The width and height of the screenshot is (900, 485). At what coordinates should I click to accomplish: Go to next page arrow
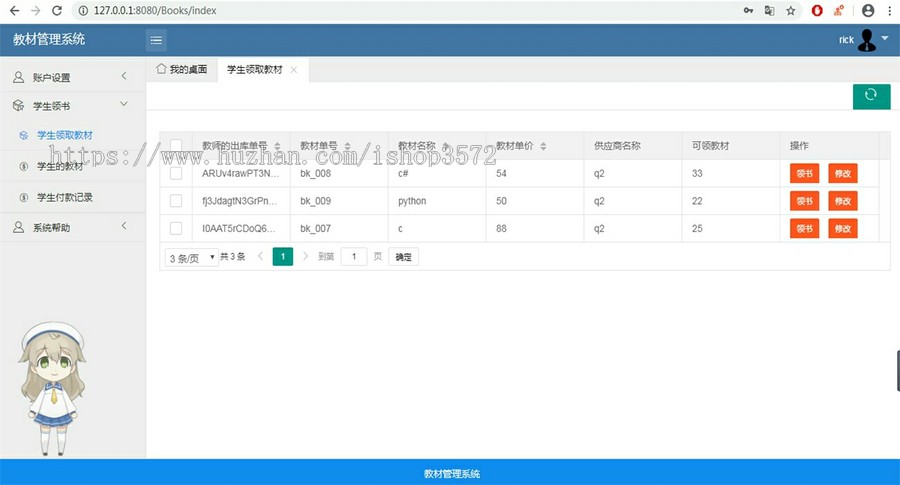[305, 256]
